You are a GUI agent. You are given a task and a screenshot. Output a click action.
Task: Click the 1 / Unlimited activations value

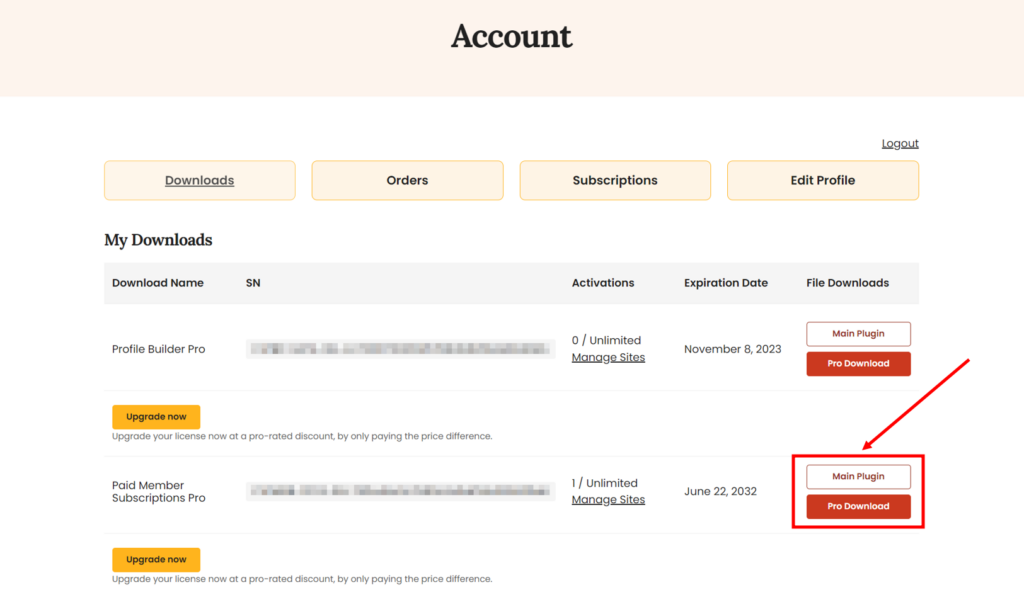pos(604,483)
